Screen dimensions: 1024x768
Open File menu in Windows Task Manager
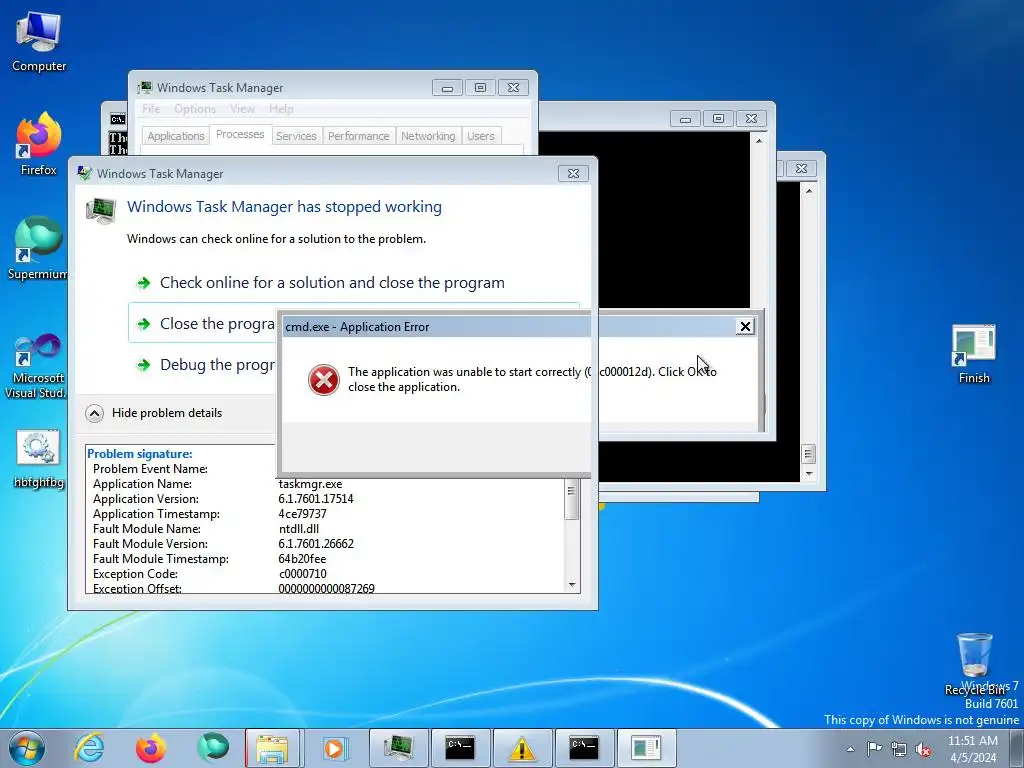coord(151,109)
